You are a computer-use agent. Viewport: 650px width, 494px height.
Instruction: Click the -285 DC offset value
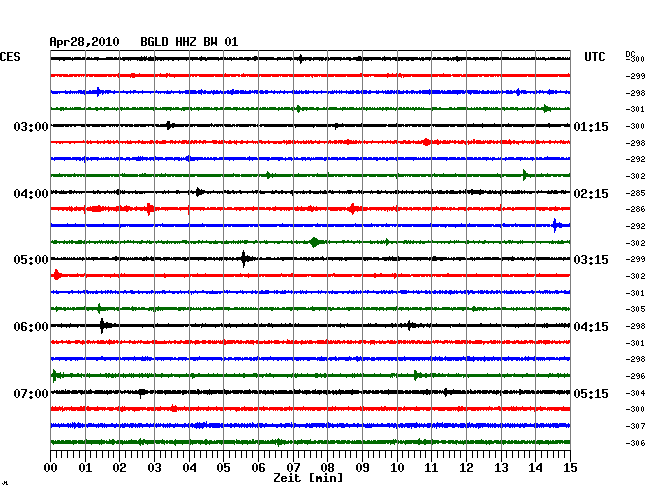click(x=636, y=192)
